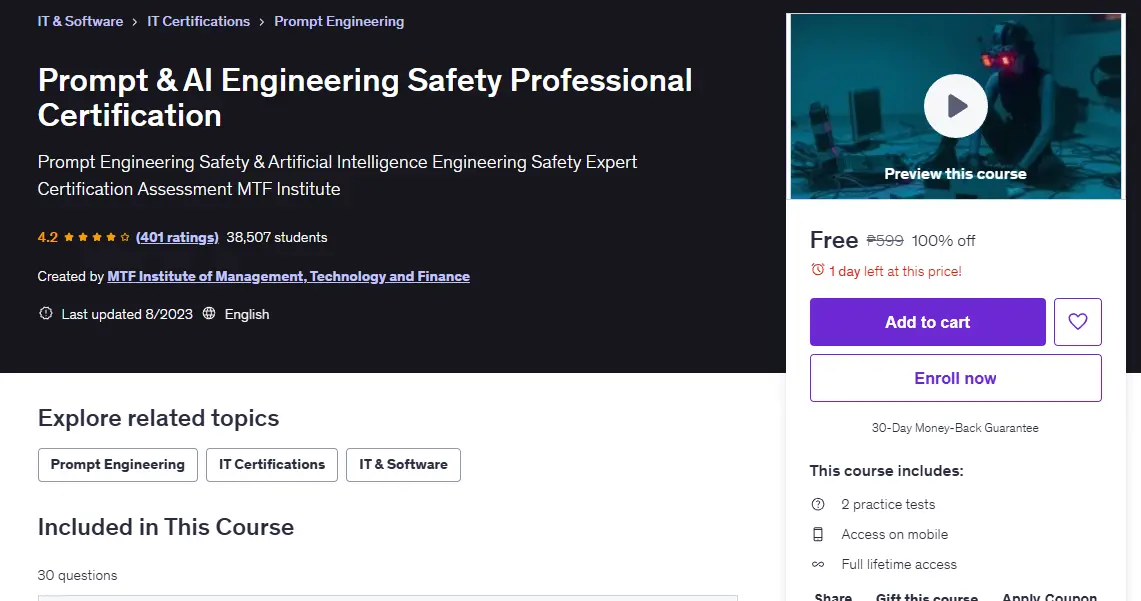This screenshot has height=601, width=1141.
Task: Click the Enroll now button
Action: point(955,378)
